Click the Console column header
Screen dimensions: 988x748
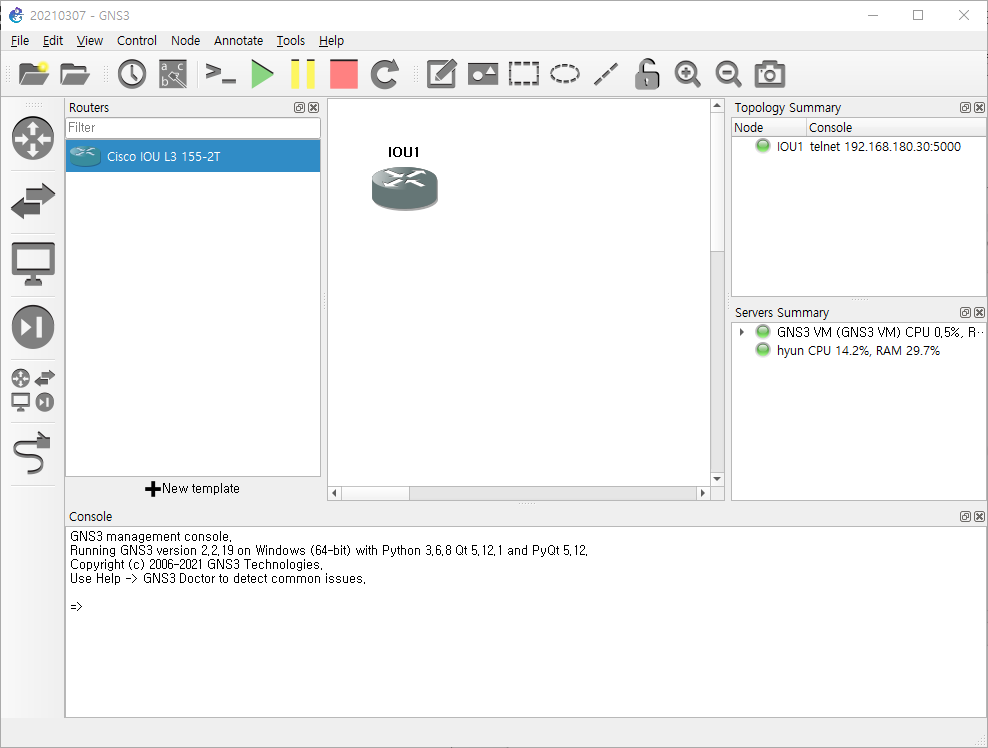(897, 127)
